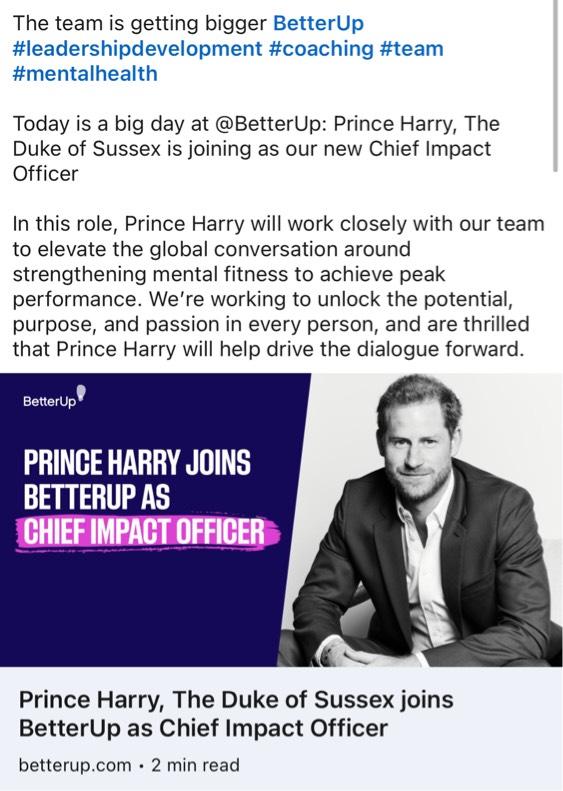563x791 pixels.
Task: Click the BetterUp lightbulb logo icon
Action: tap(81, 393)
